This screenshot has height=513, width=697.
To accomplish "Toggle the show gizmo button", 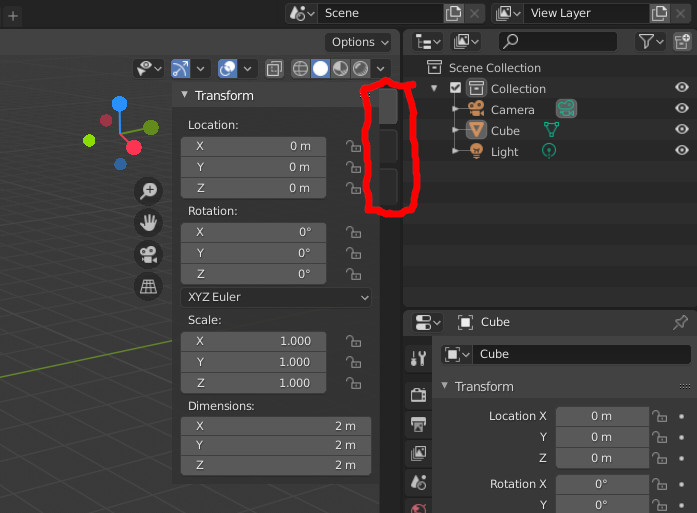I will [x=180, y=69].
